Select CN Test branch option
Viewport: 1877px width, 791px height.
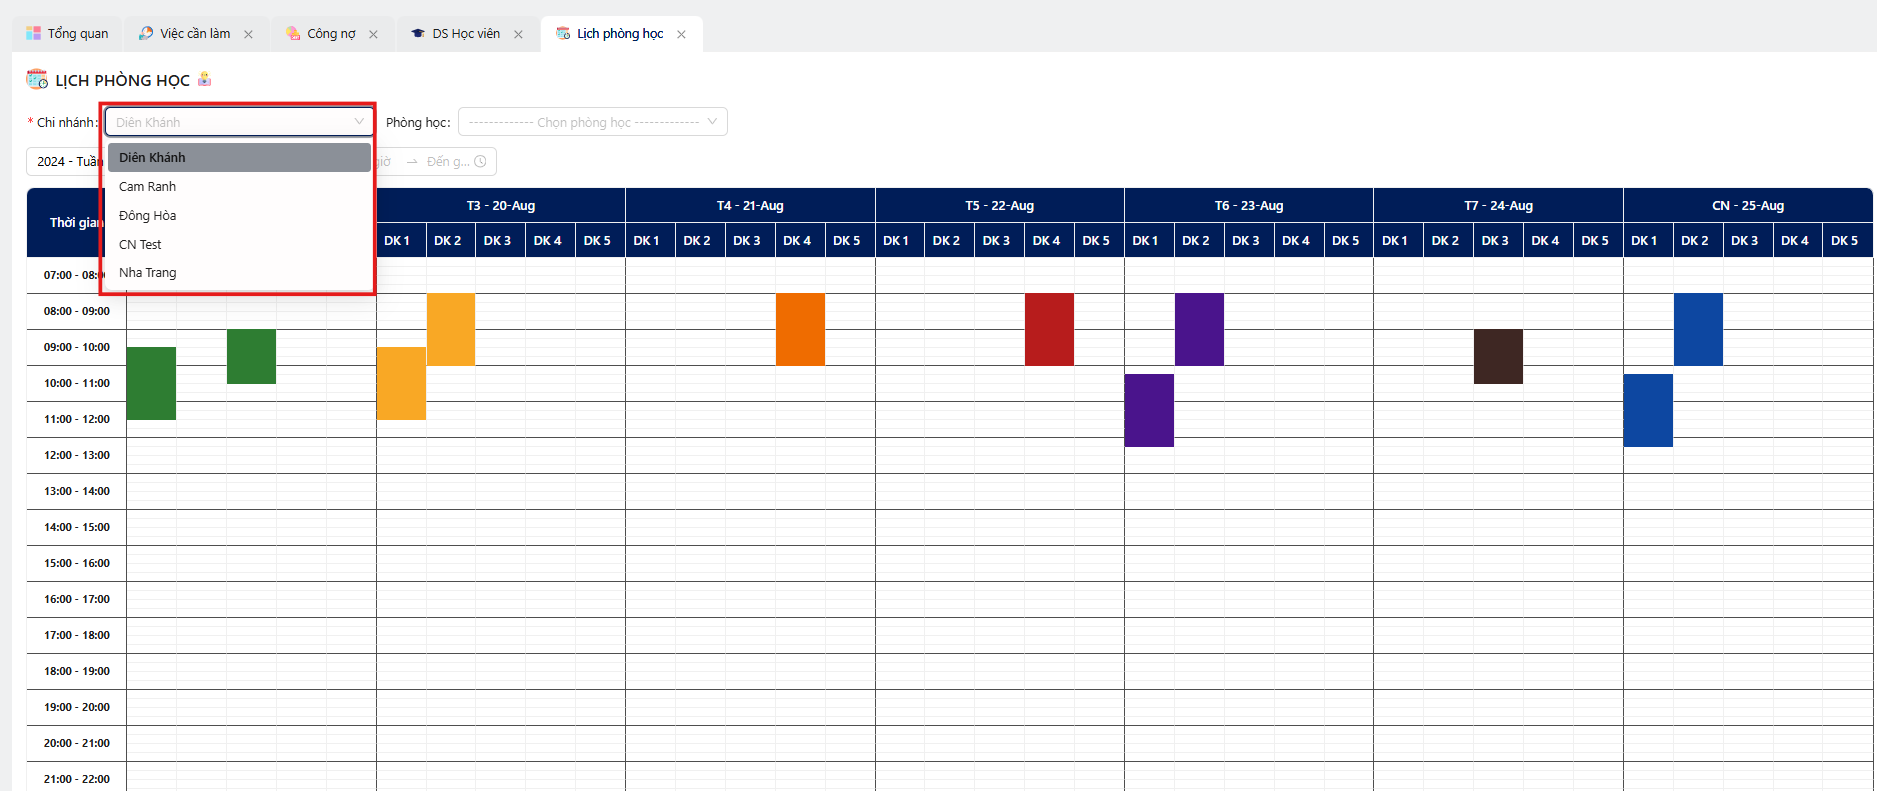coord(239,244)
